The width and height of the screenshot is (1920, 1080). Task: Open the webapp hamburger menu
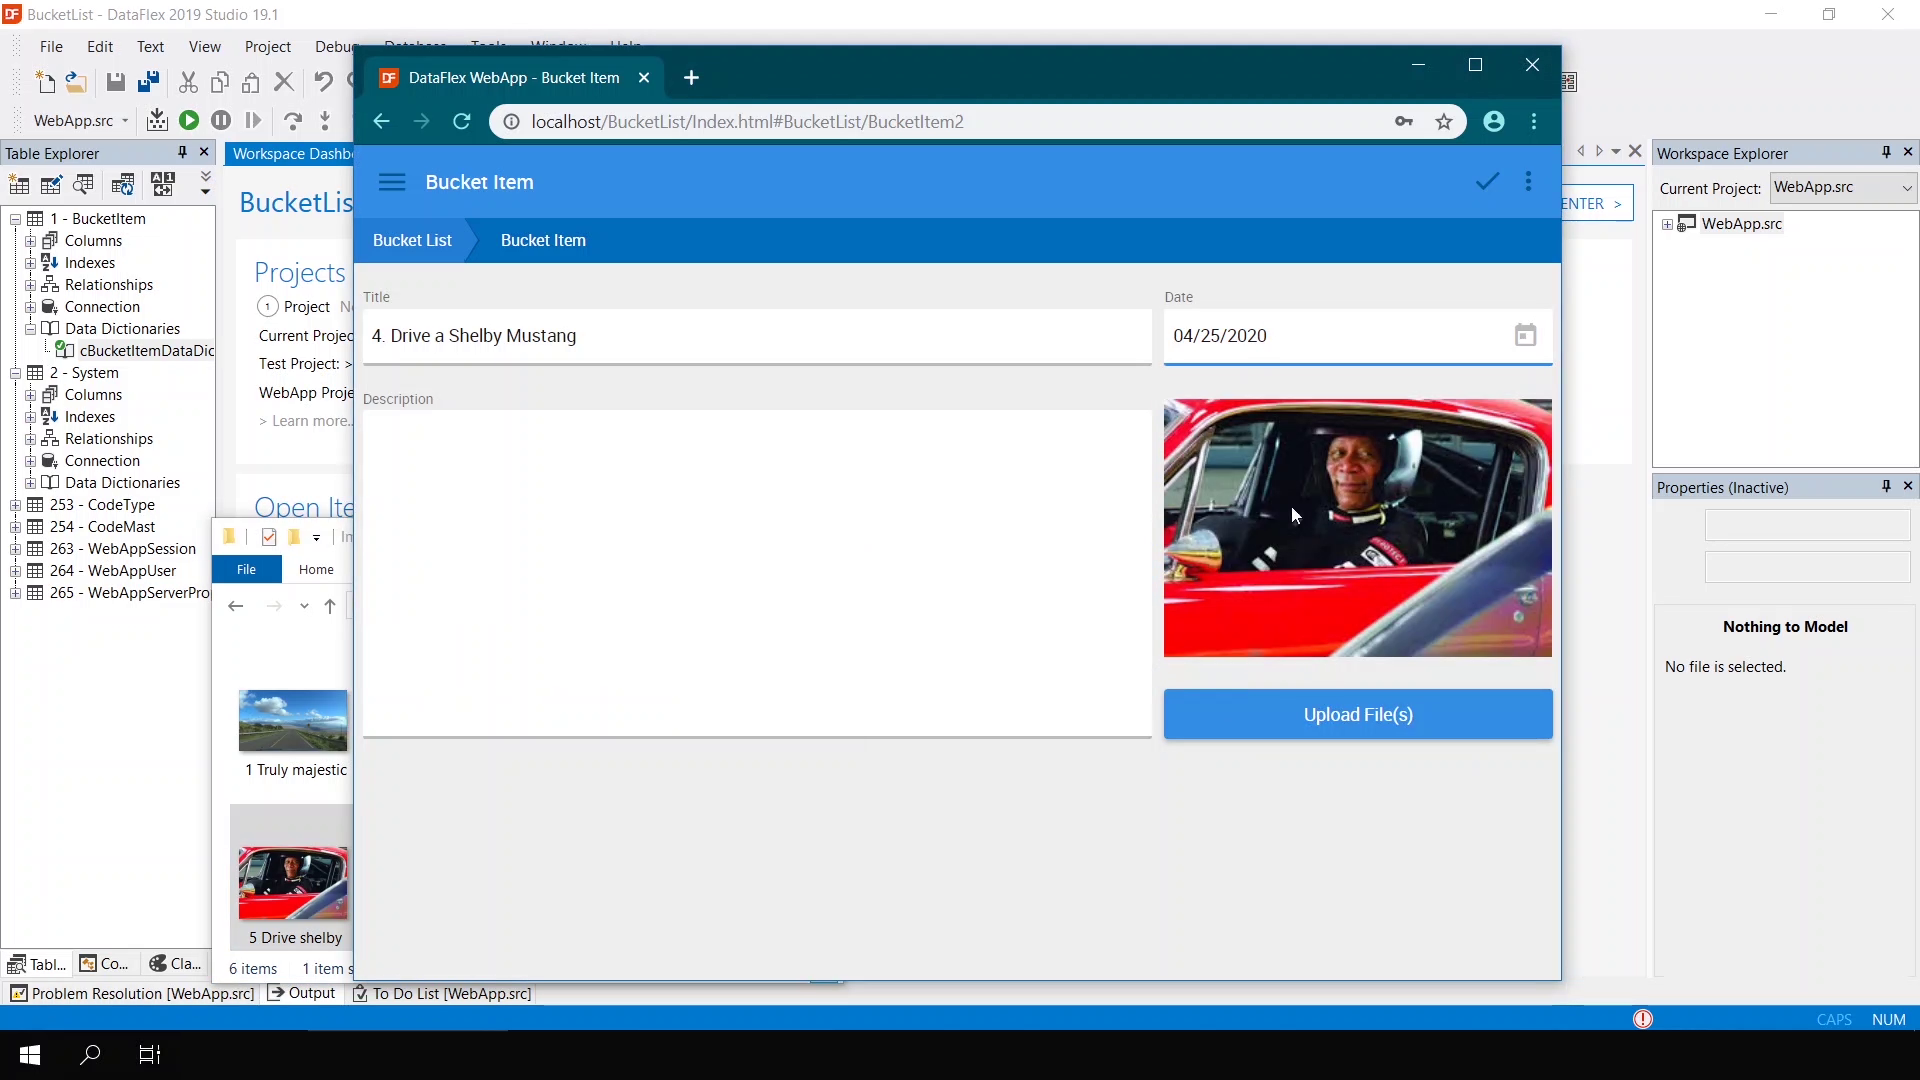[392, 182]
